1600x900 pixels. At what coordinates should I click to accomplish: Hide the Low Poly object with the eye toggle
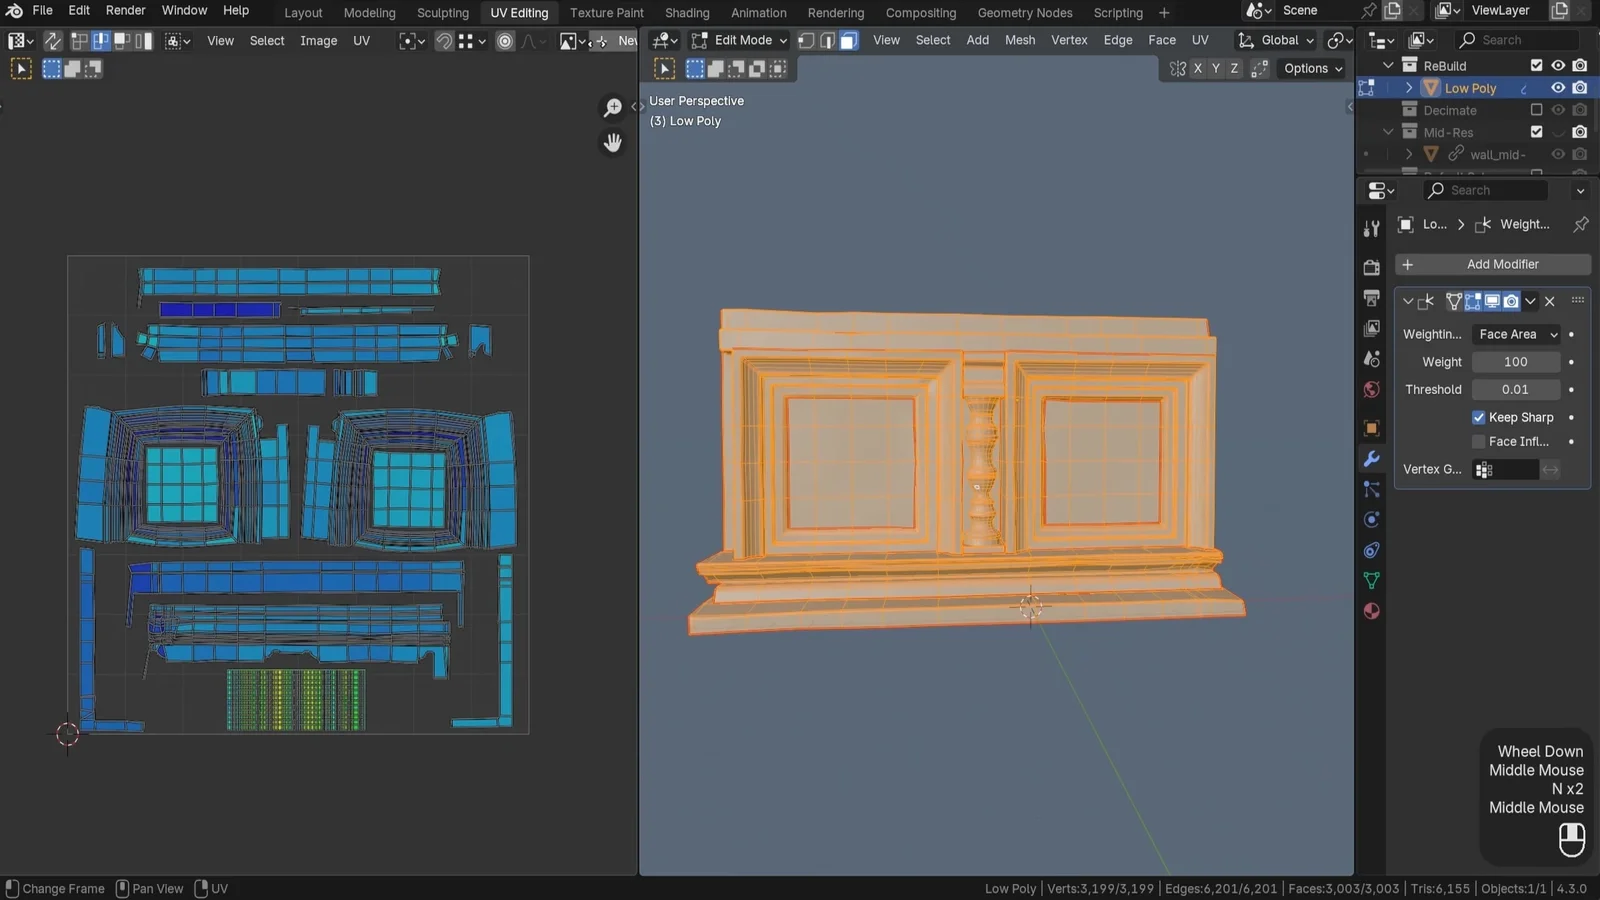(x=1556, y=87)
